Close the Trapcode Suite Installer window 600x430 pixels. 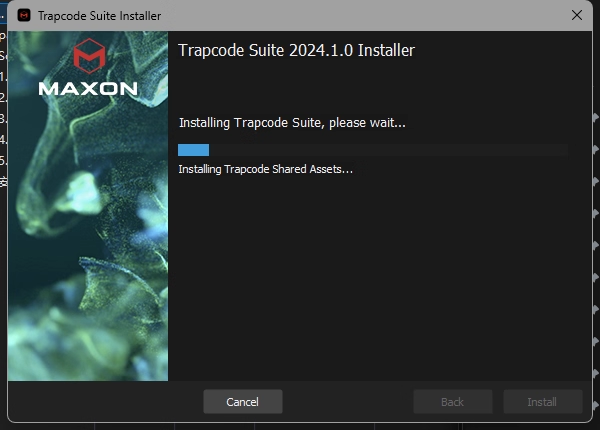[577, 15]
